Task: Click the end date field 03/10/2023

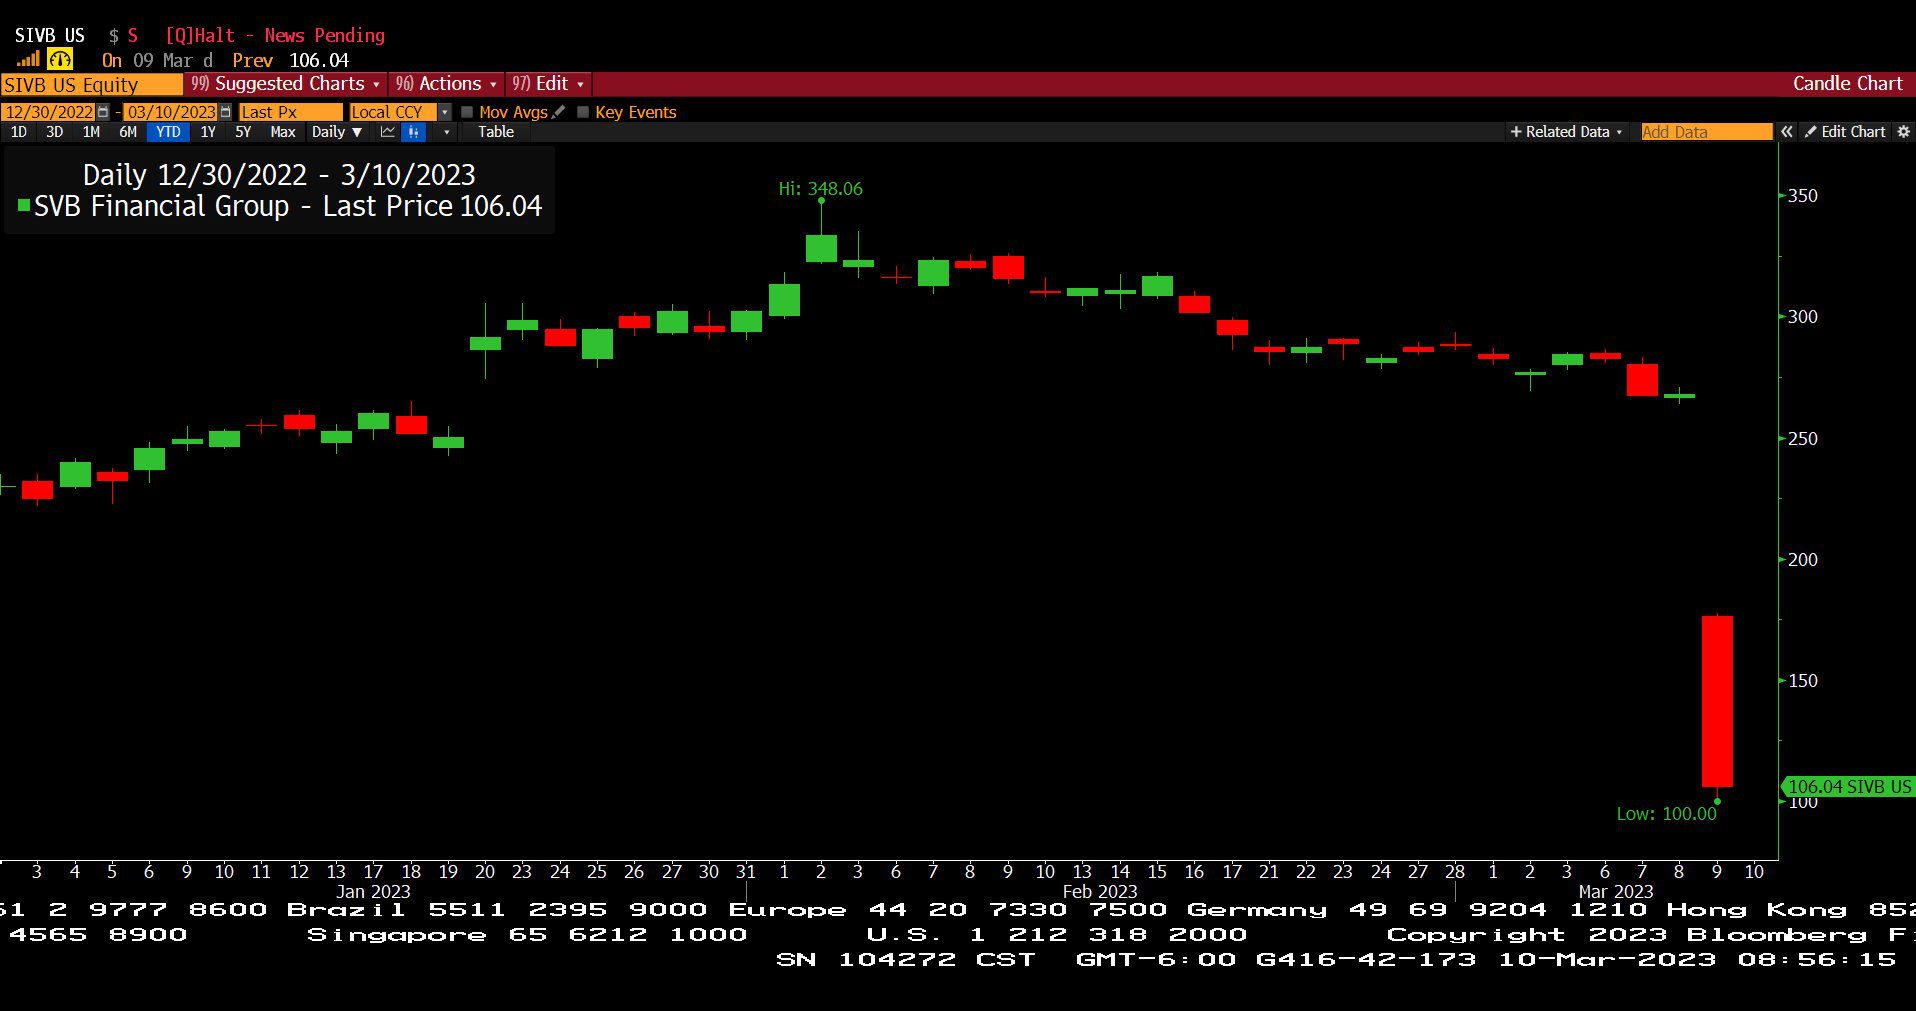Action: tap(171, 112)
